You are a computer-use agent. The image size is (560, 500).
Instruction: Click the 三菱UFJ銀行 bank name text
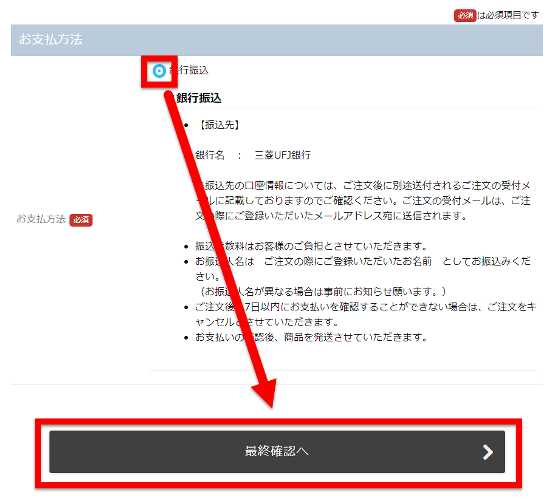(x=282, y=155)
